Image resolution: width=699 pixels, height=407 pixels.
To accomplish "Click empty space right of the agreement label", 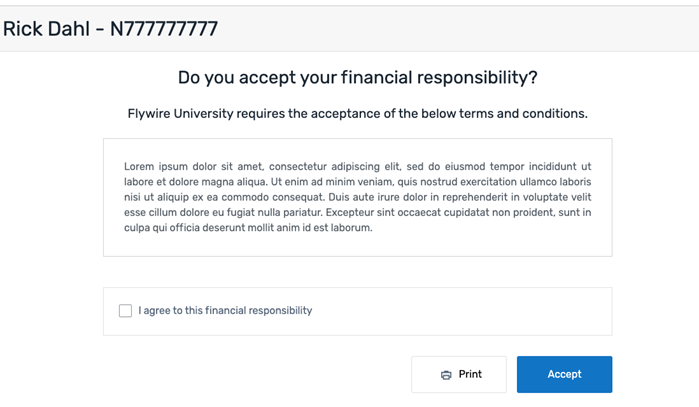I will click(460, 311).
